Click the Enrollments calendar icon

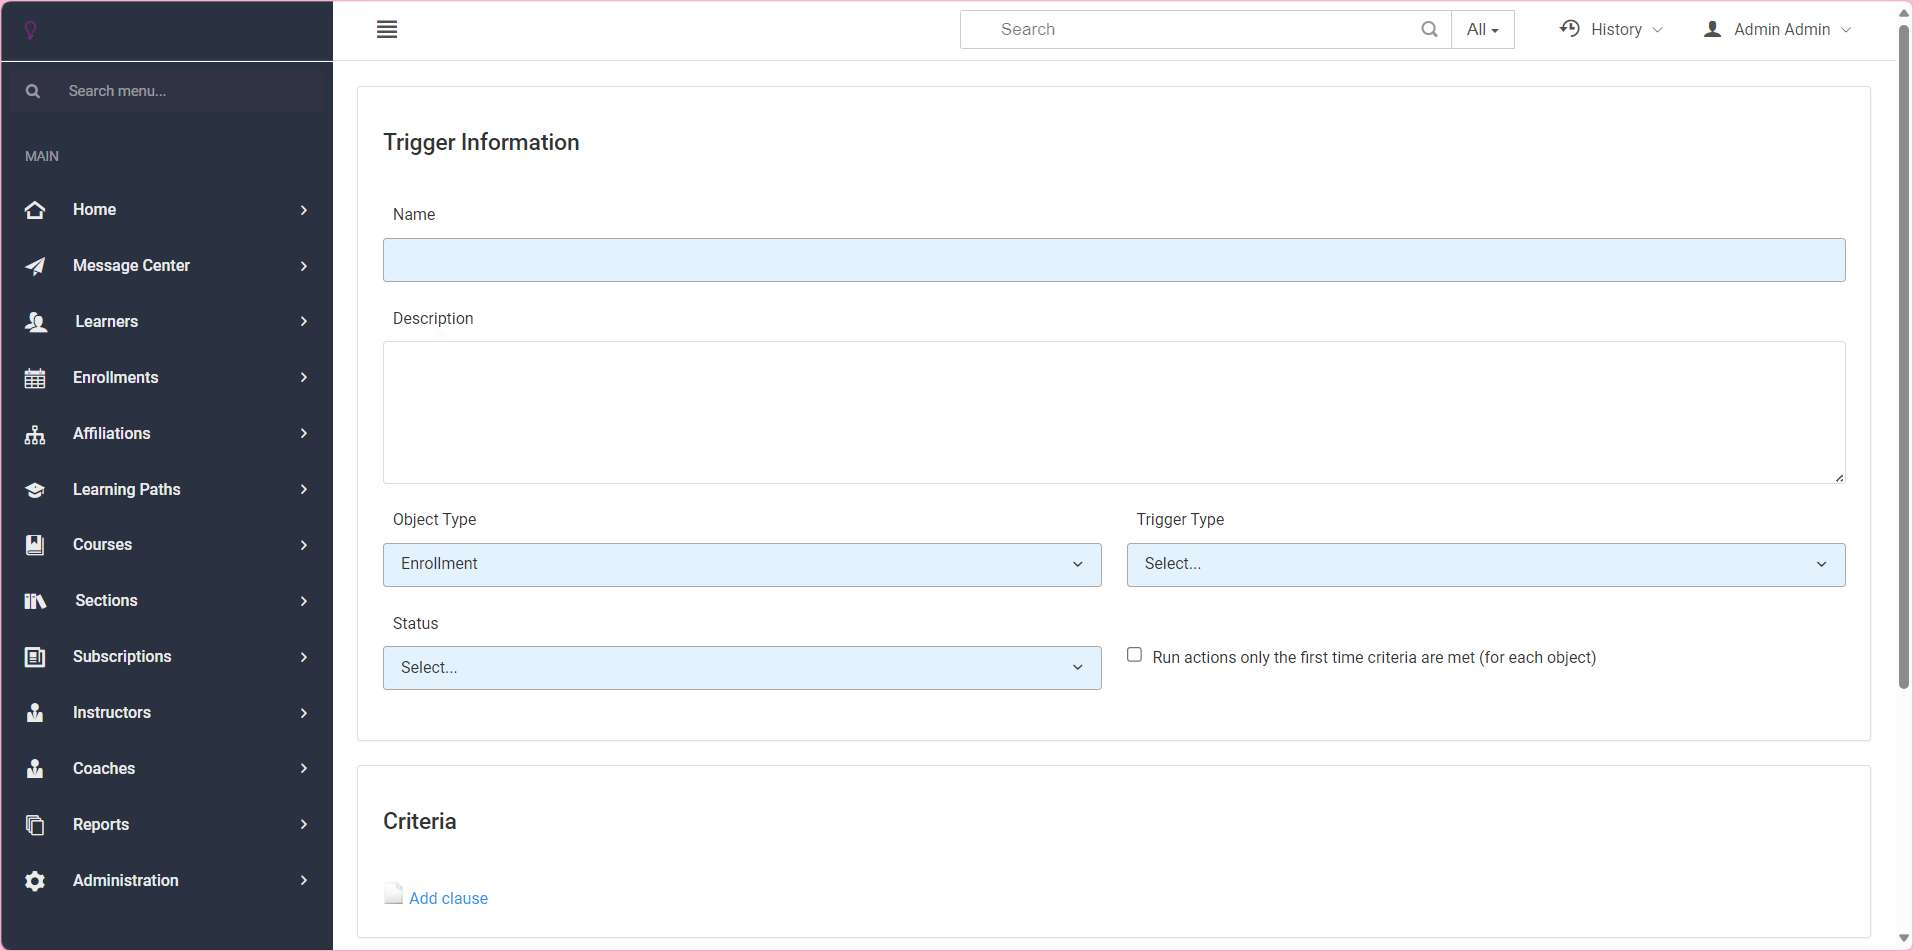tap(35, 378)
